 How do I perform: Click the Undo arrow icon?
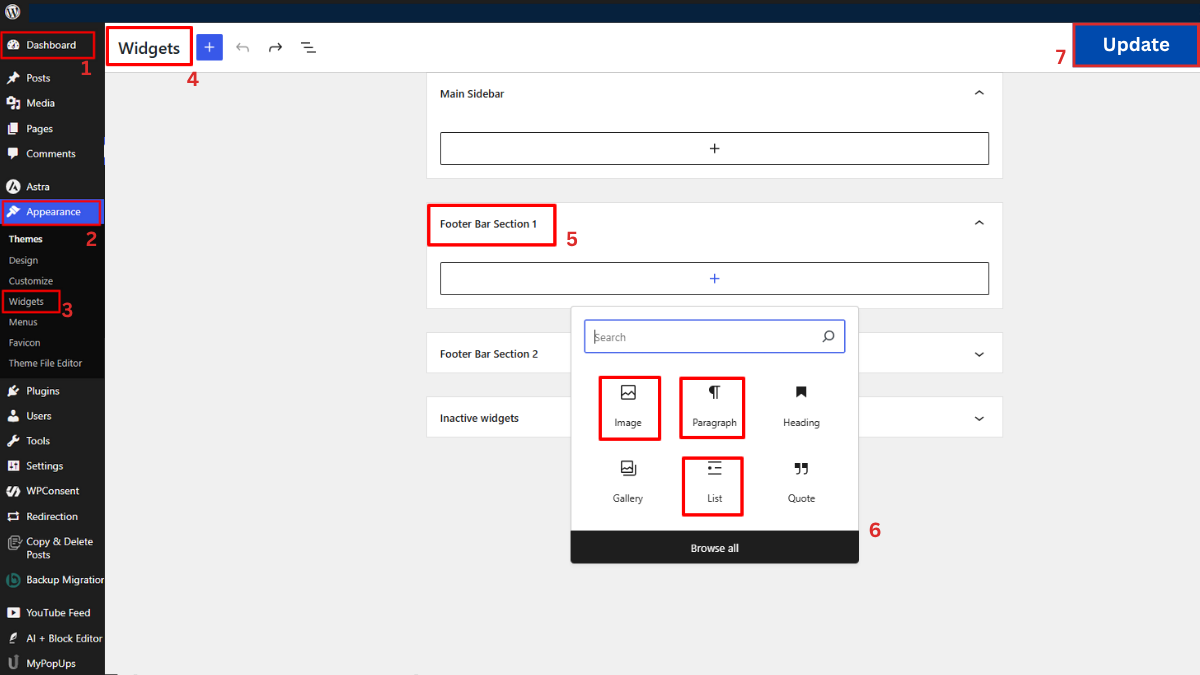(x=241, y=47)
